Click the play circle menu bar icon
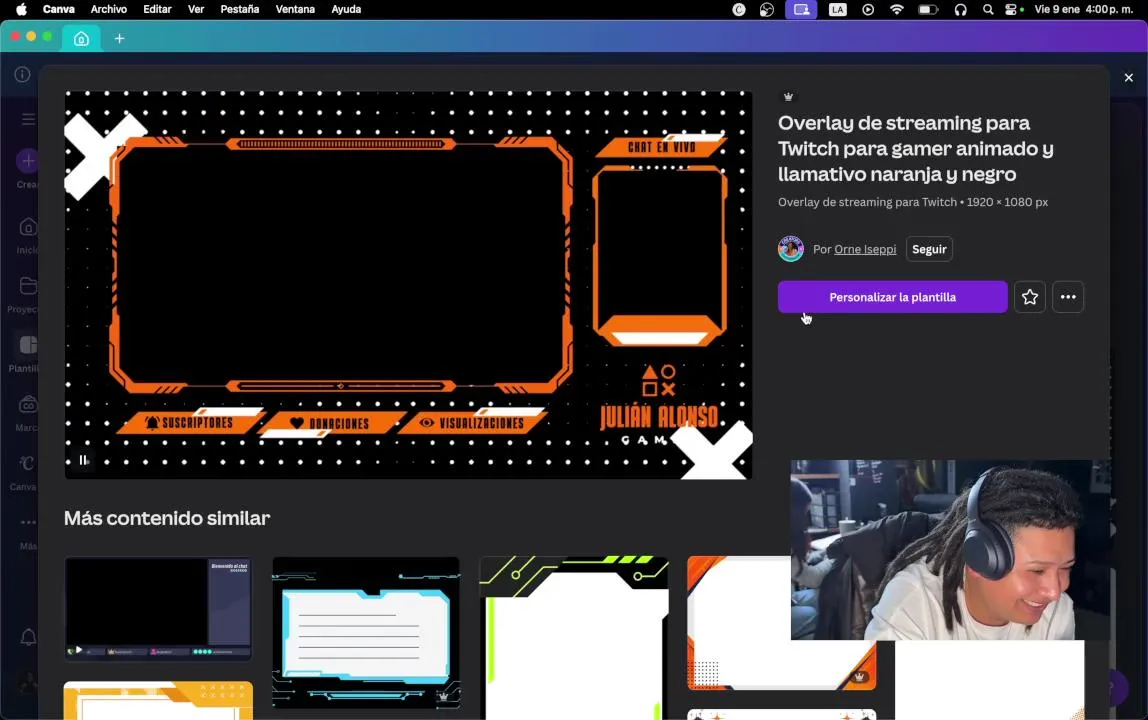This screenshot has height=720, width=1148. (868, 10)
